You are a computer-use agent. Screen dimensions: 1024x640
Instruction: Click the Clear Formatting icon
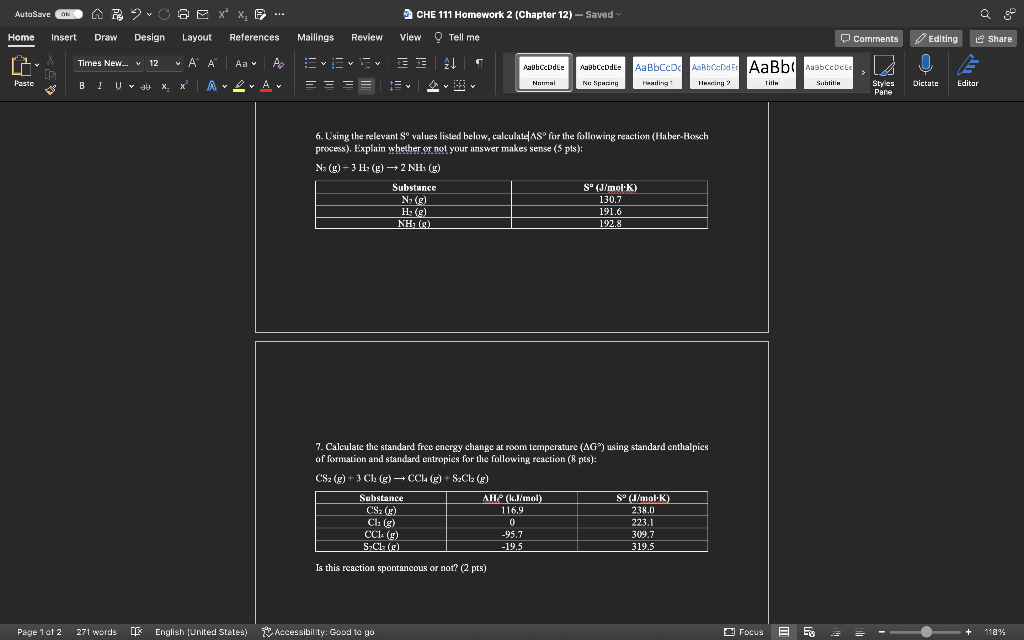click(x=278, y=63)
